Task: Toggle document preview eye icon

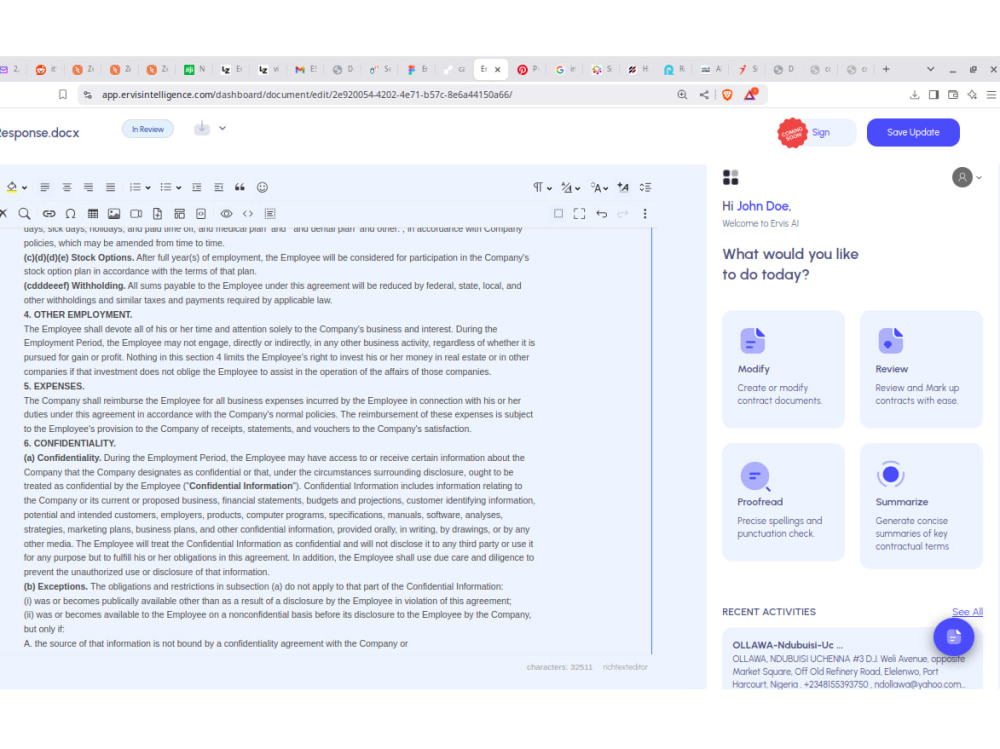Action: tap(226, 214)
